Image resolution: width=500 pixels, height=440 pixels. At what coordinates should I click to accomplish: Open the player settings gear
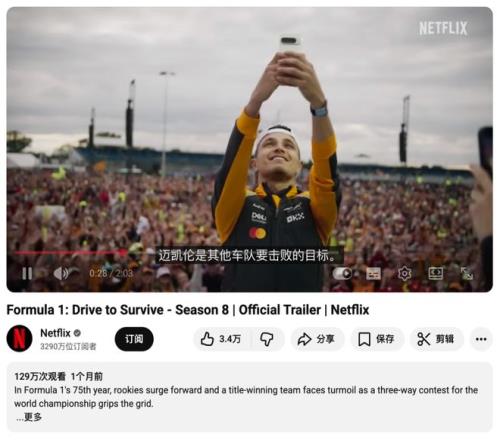[404, 274]
